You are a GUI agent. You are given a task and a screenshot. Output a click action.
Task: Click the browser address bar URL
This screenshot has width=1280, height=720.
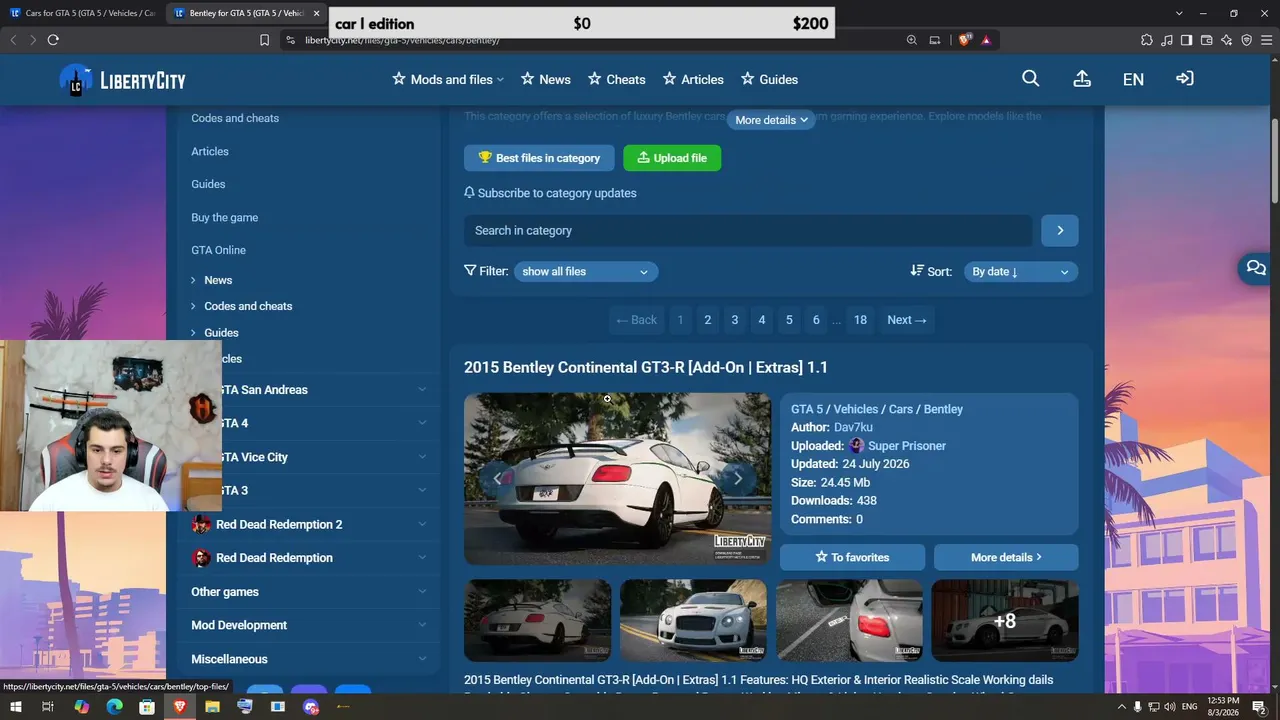[x=402, y=40]
